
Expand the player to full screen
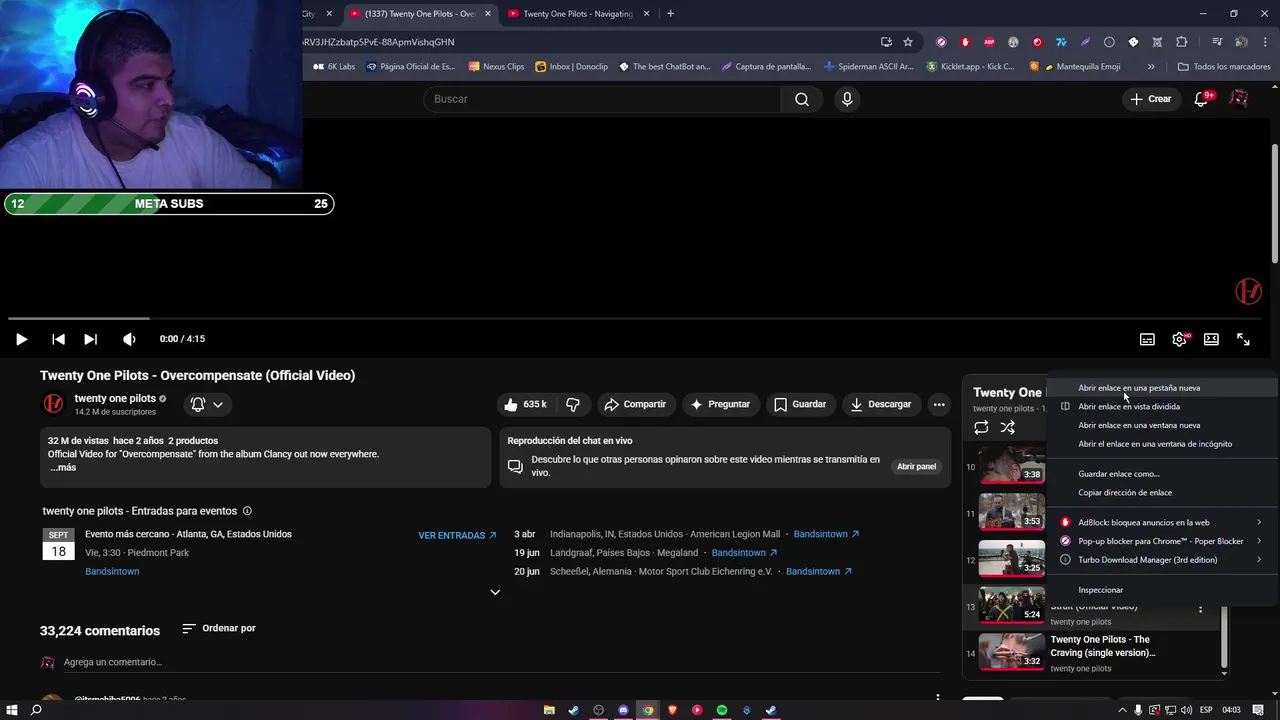[x=1243, y=339]
